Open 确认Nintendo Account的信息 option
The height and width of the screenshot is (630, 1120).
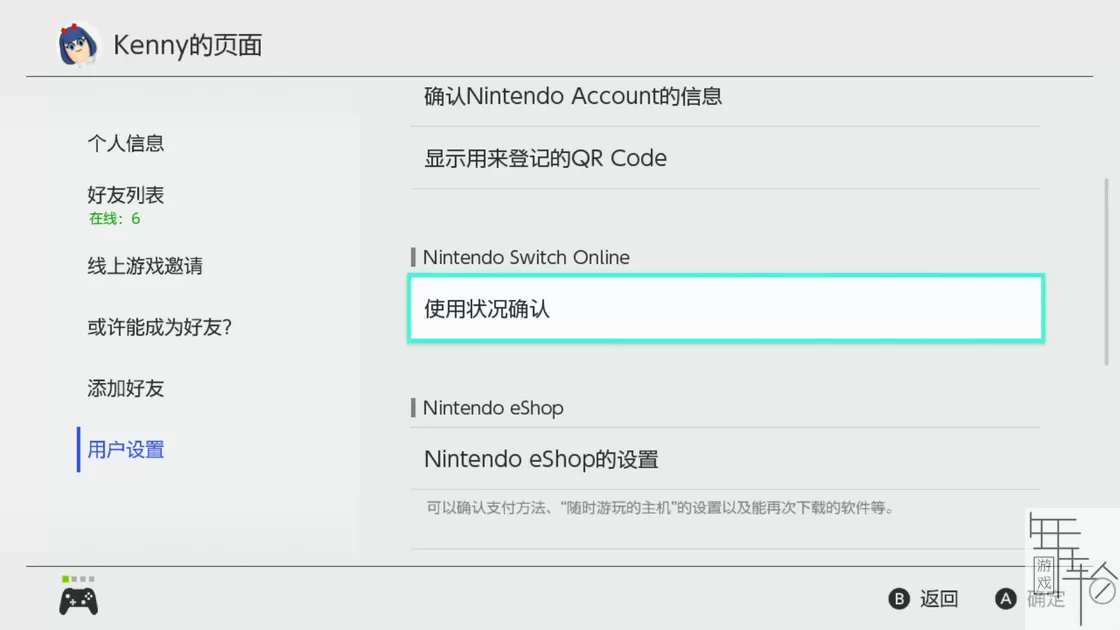pyautogui.click(x=725, y=96)
